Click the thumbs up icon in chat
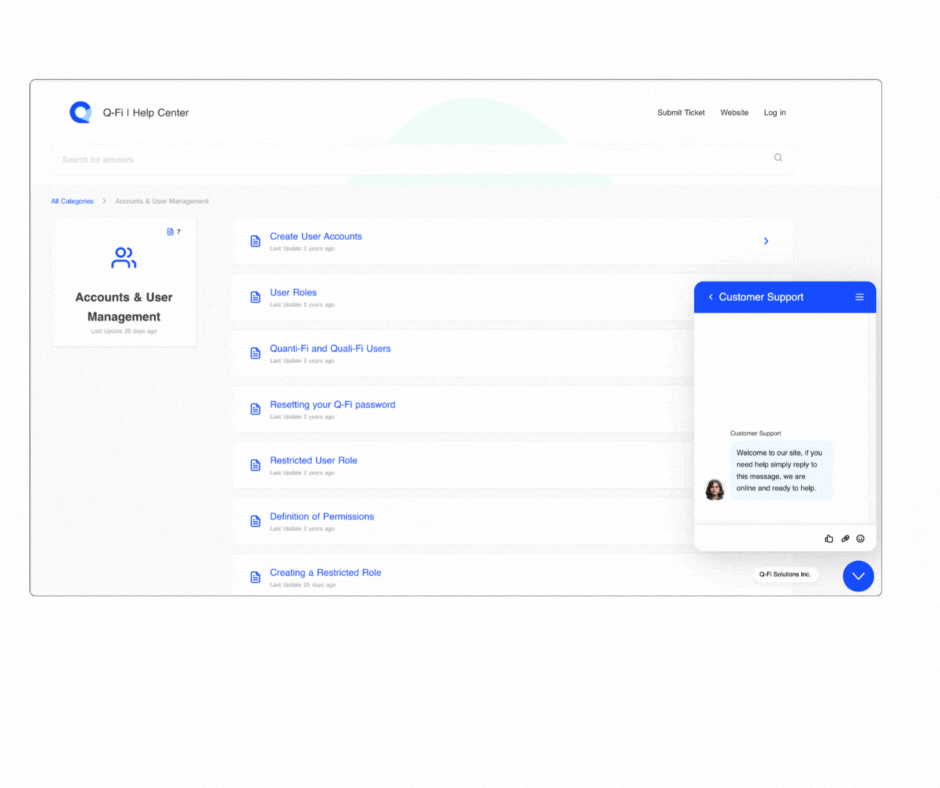Image resolution: width=940 pixels, height=788 pixels. point(828,539)
